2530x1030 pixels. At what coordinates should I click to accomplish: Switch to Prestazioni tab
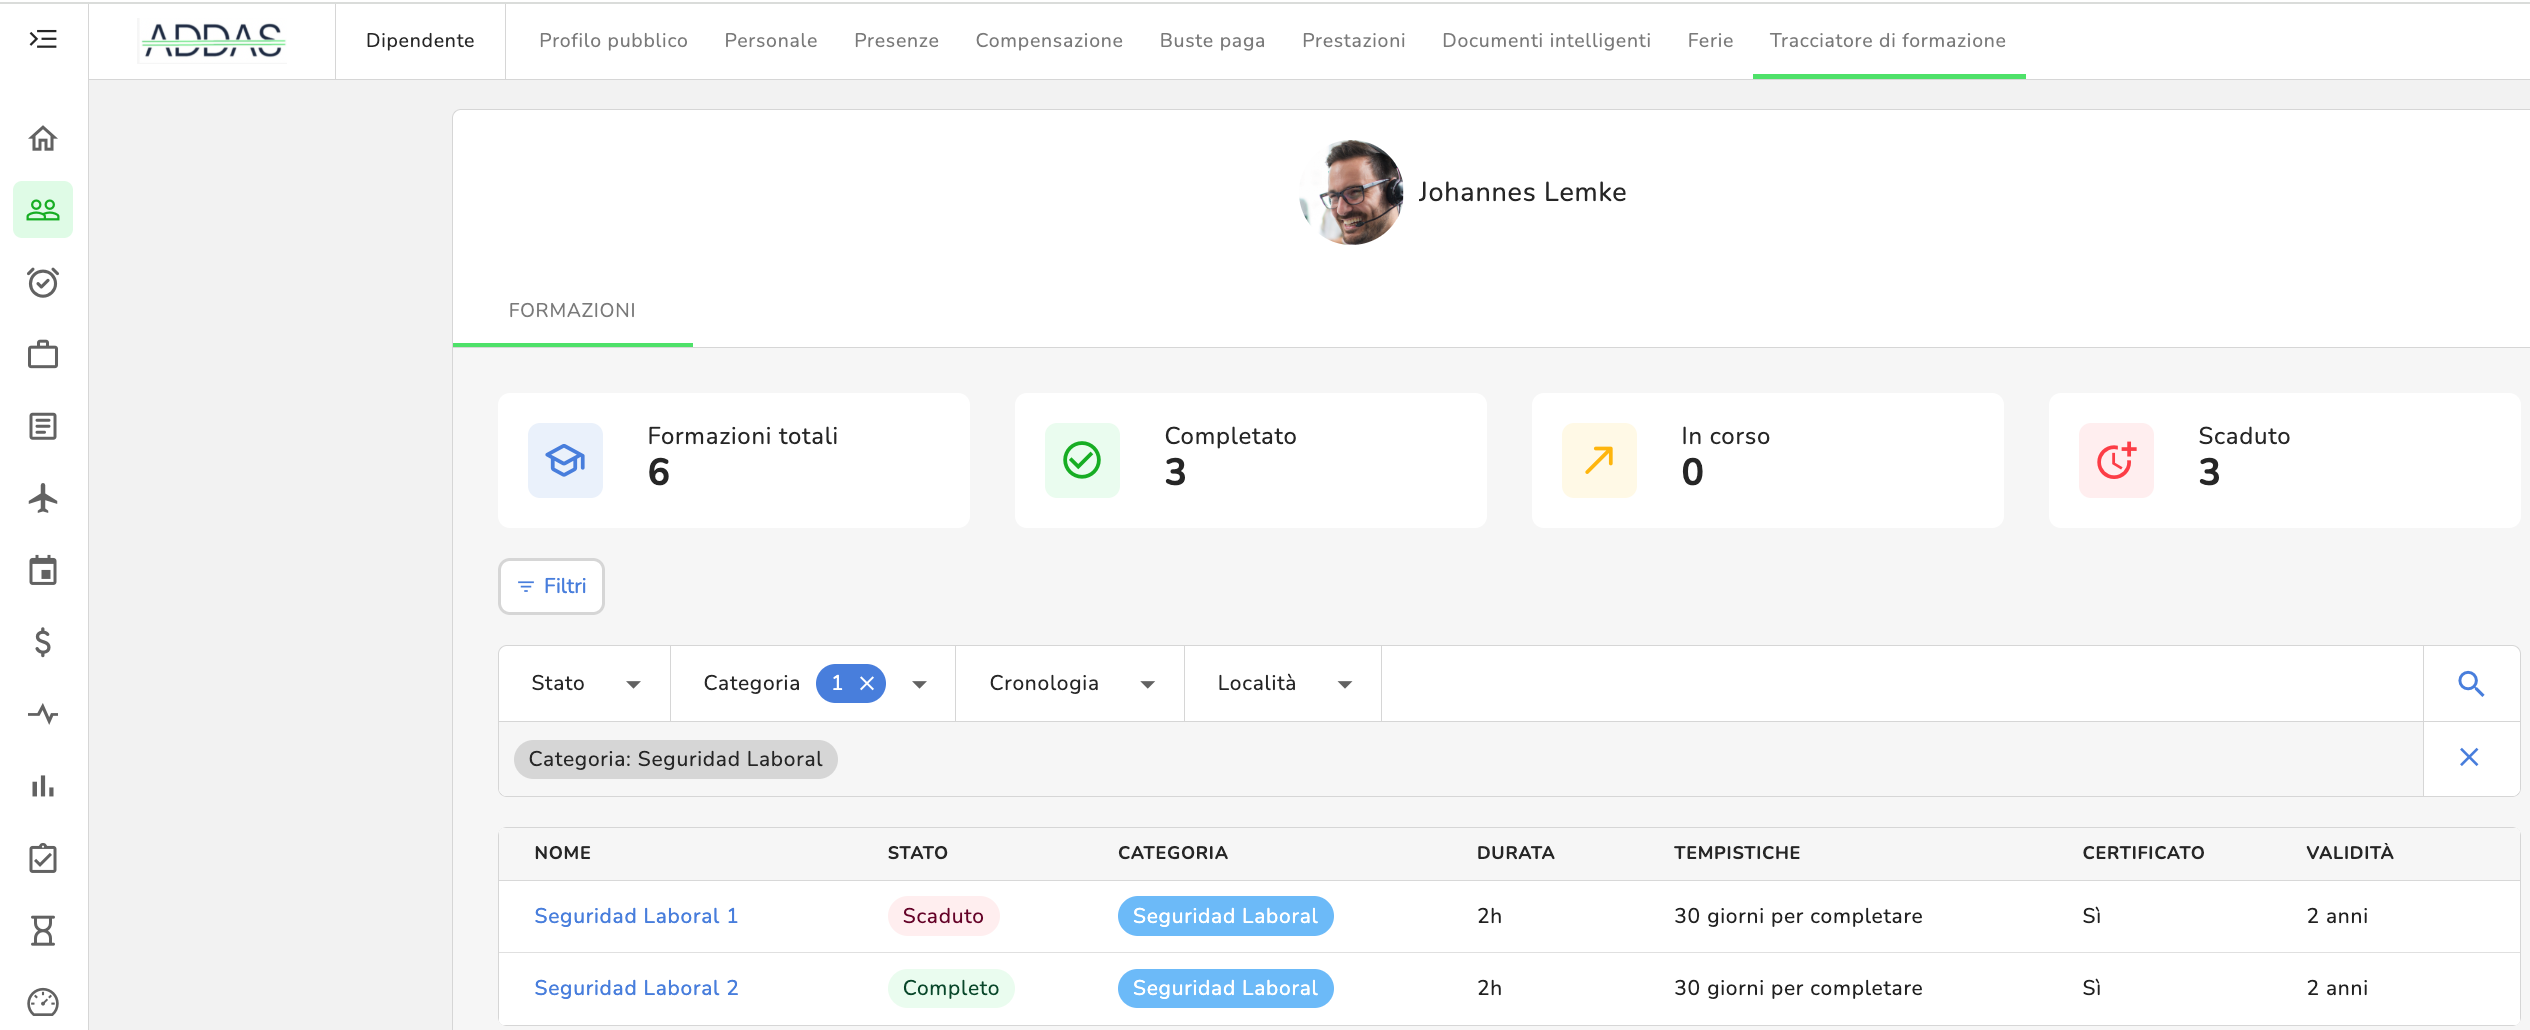1353,40
